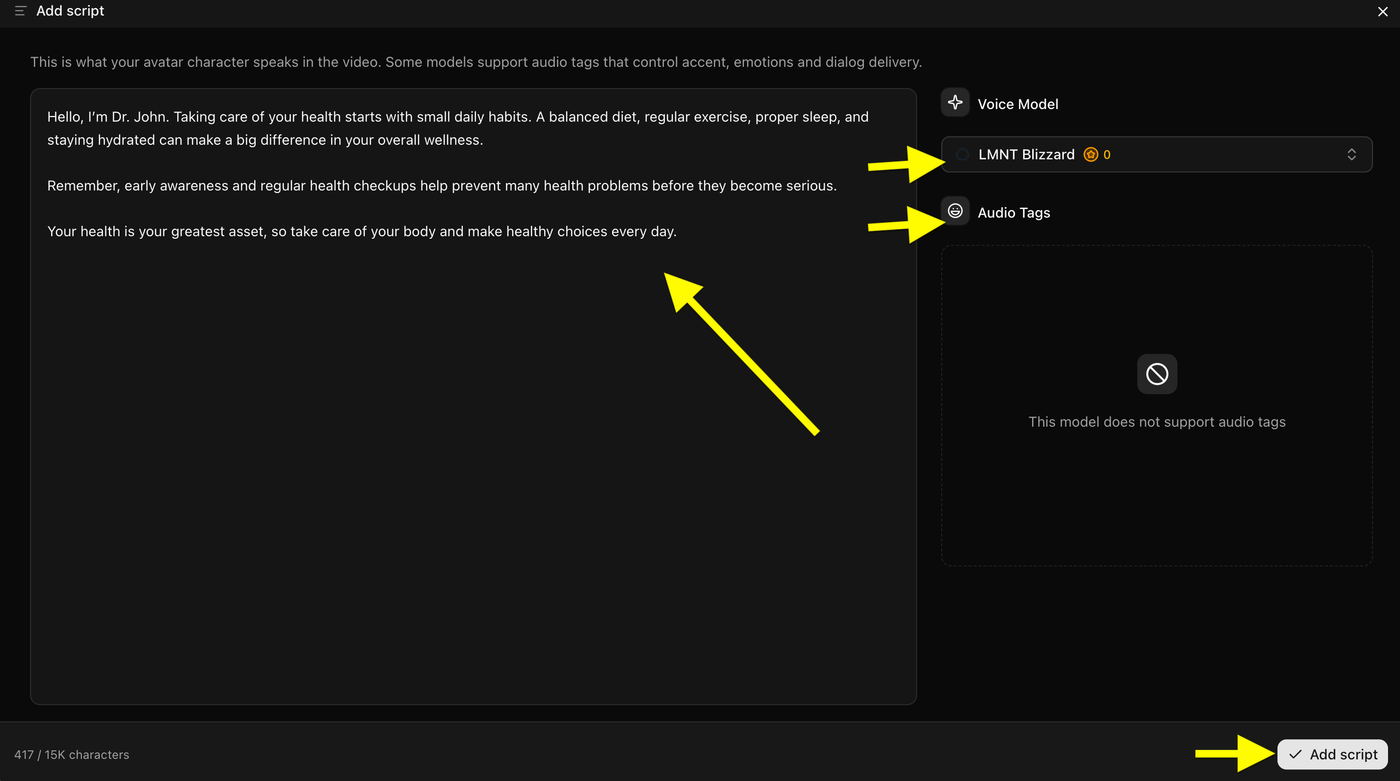This screenshot has width=1400, height=781.
Task: Click the LMNT logo circle in the voice selector
Action: 962,154
